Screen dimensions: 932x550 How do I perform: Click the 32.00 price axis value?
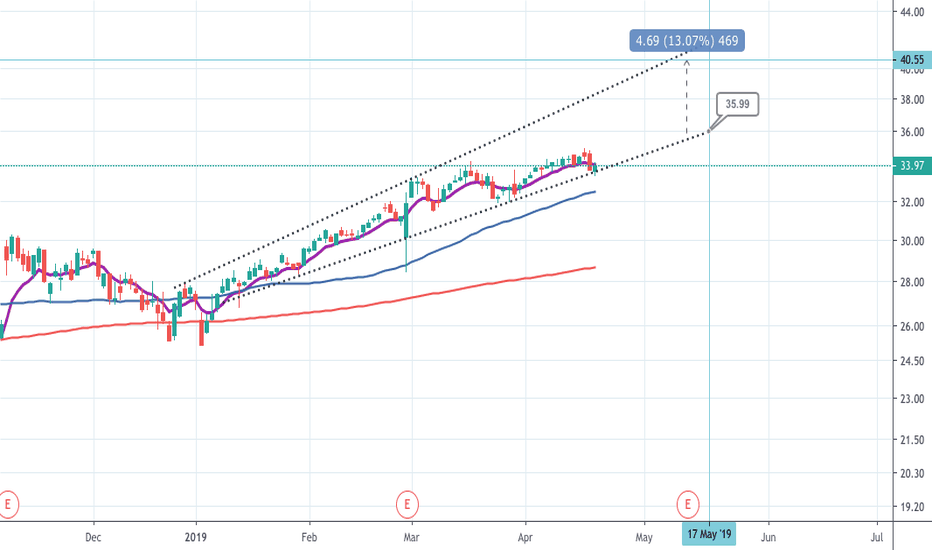point(912,202)
